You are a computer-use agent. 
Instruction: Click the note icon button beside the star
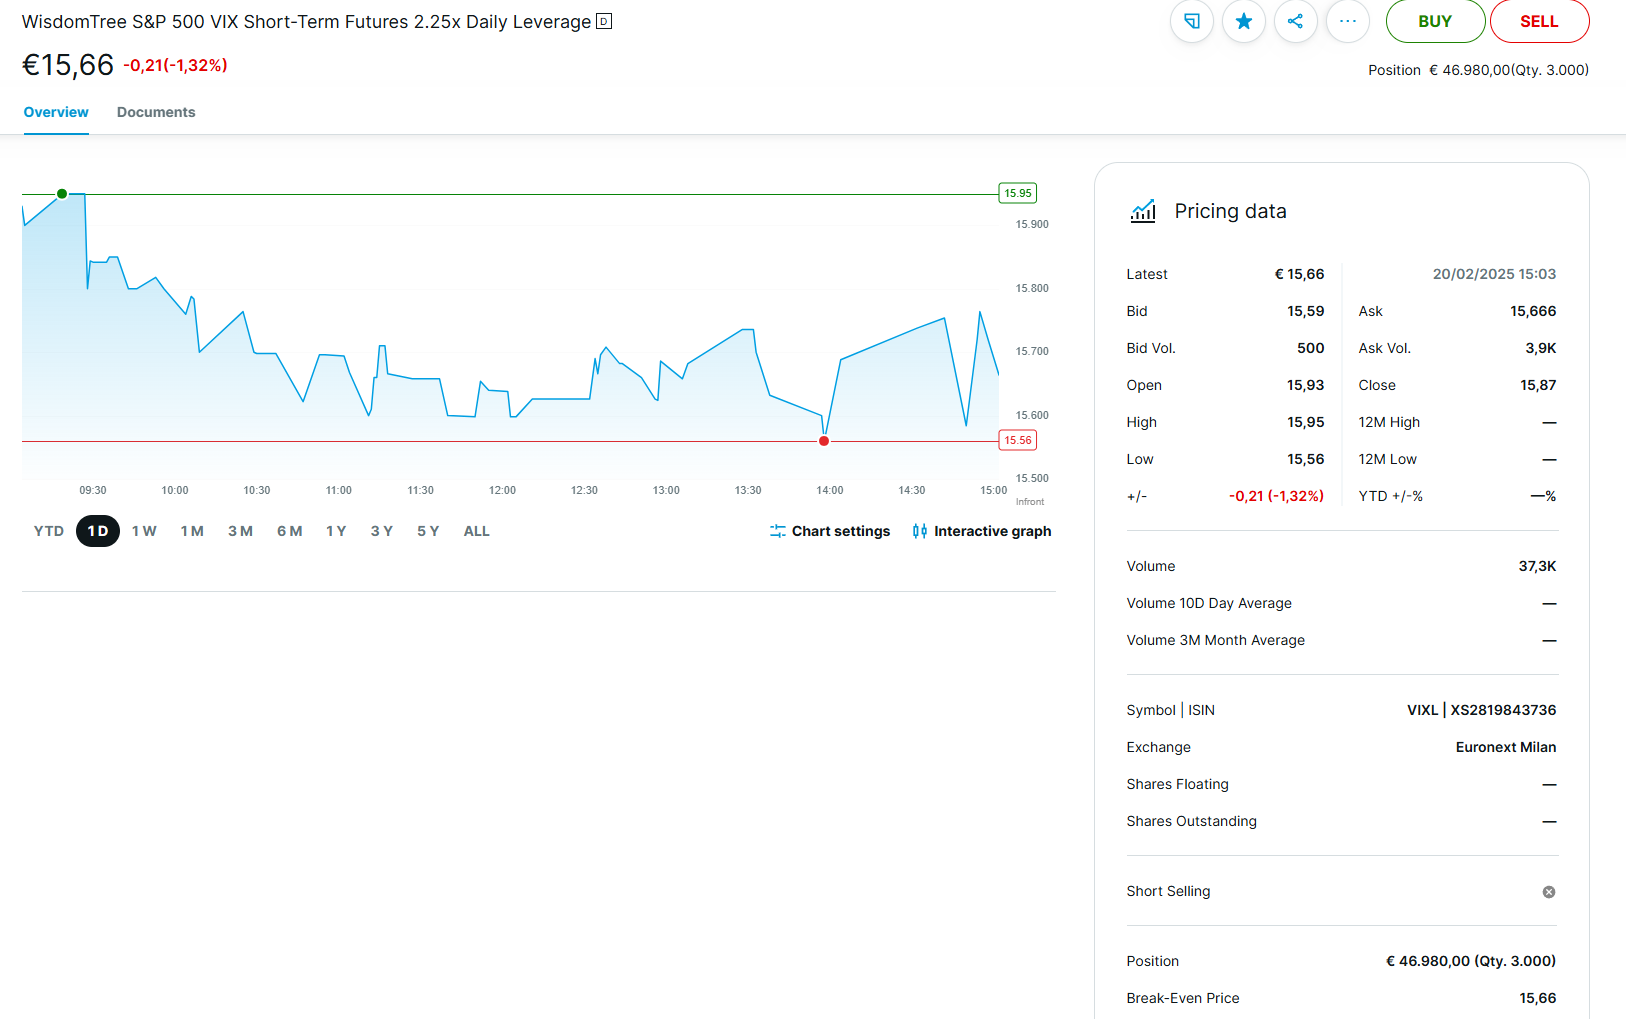(x=1192, y=21)
